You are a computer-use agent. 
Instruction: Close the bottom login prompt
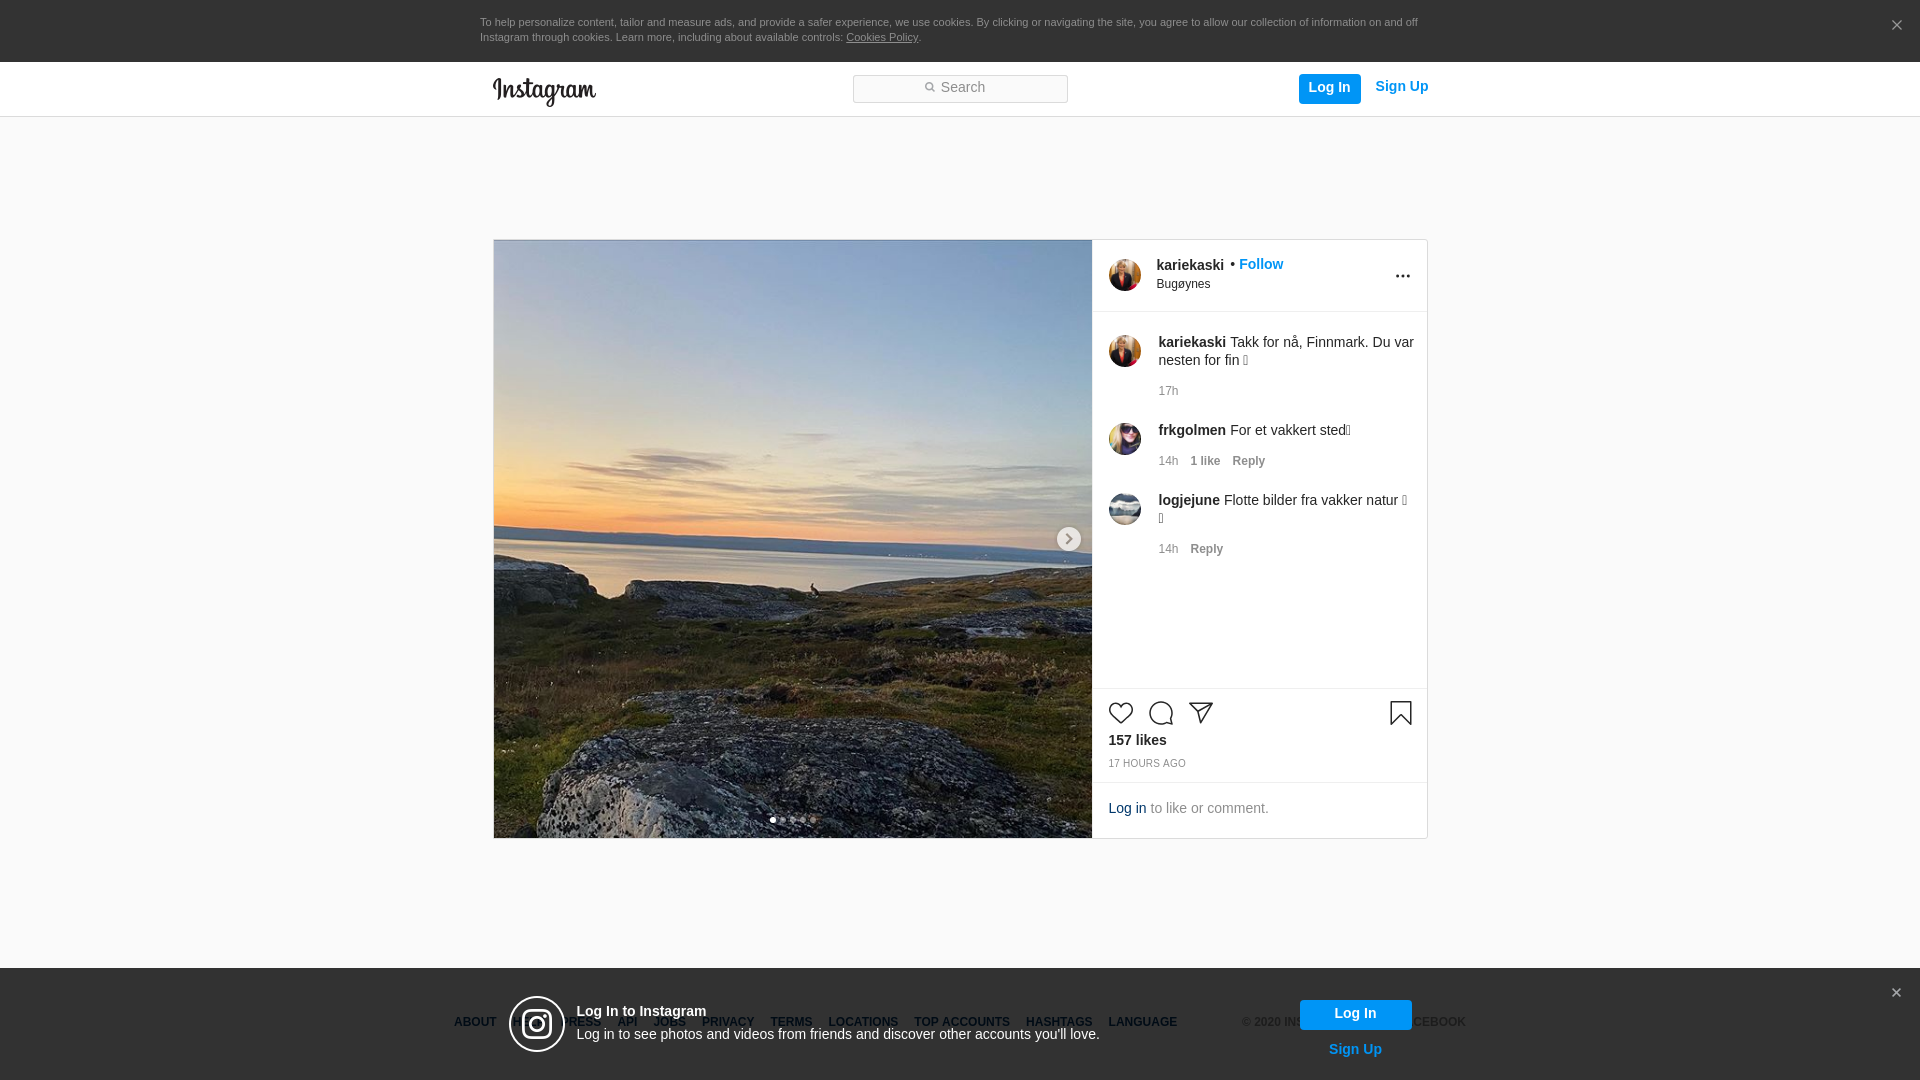(1895, 993)
